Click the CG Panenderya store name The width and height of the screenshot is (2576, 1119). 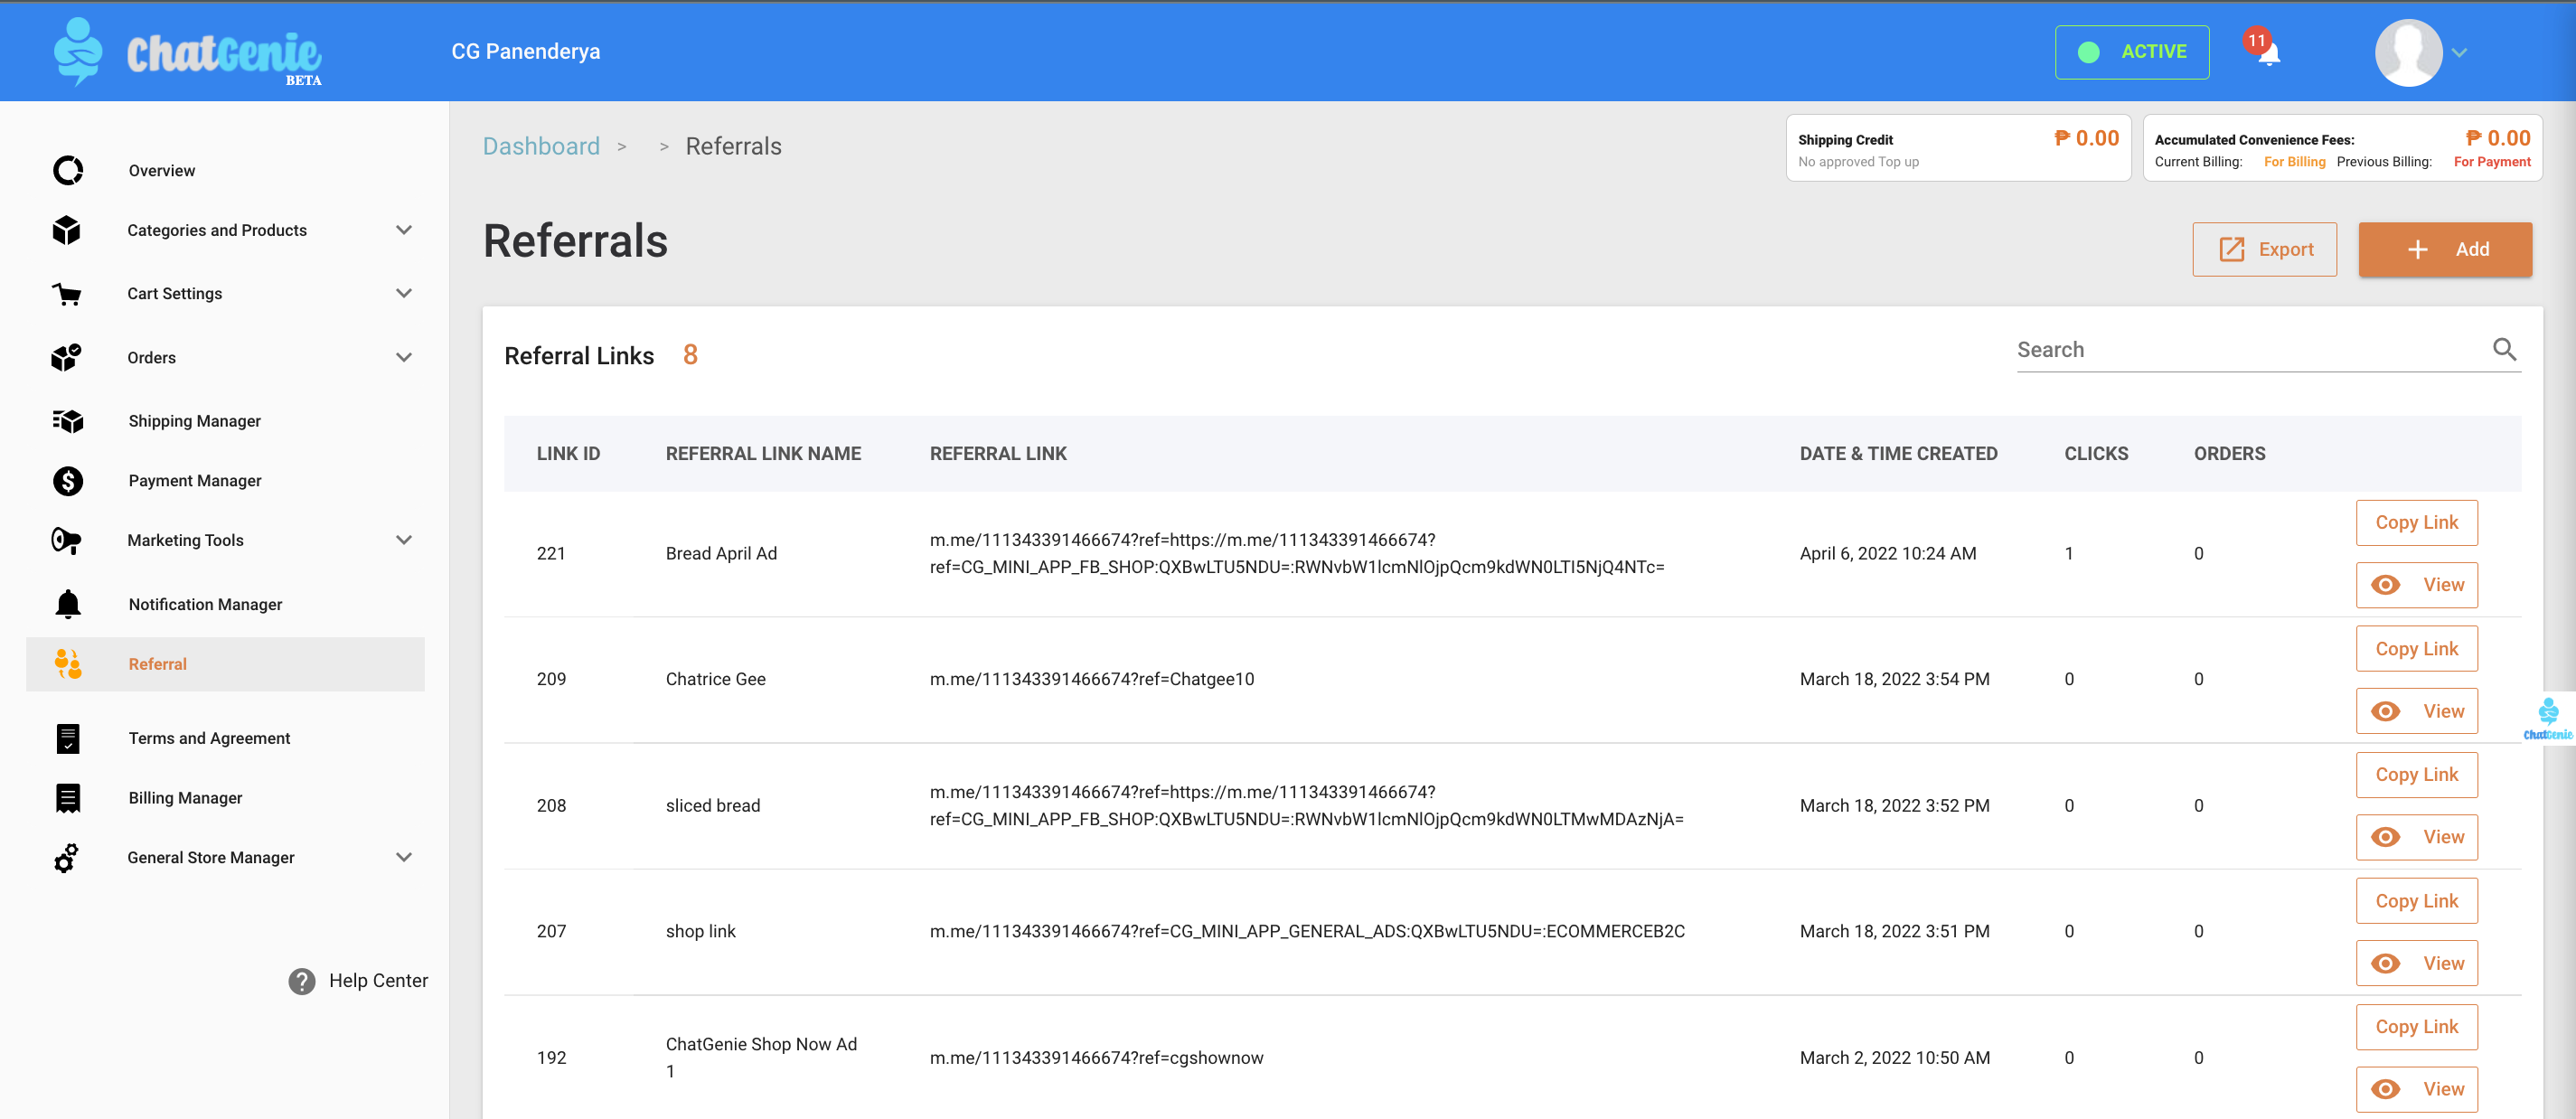pyautogui.click(x=525, y=52)
